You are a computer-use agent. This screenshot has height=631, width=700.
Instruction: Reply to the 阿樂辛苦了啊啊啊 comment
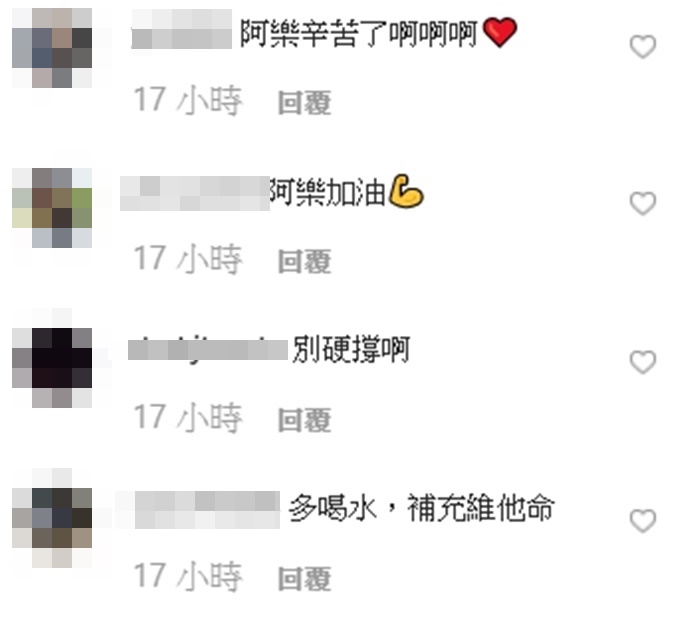tap(304, 102)
